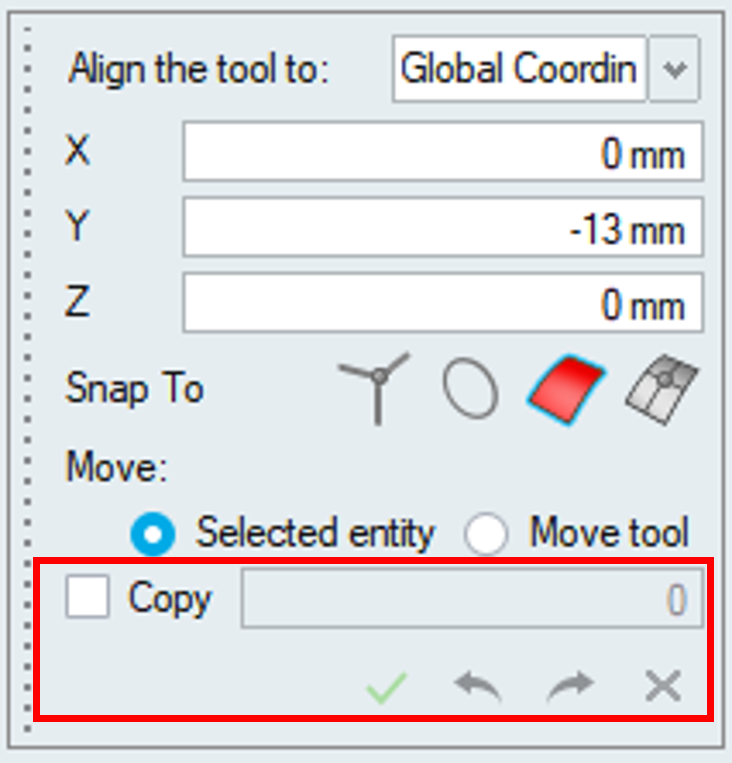
Task: Click the 'Snap To' label
Action: click(x=135, y=388)
